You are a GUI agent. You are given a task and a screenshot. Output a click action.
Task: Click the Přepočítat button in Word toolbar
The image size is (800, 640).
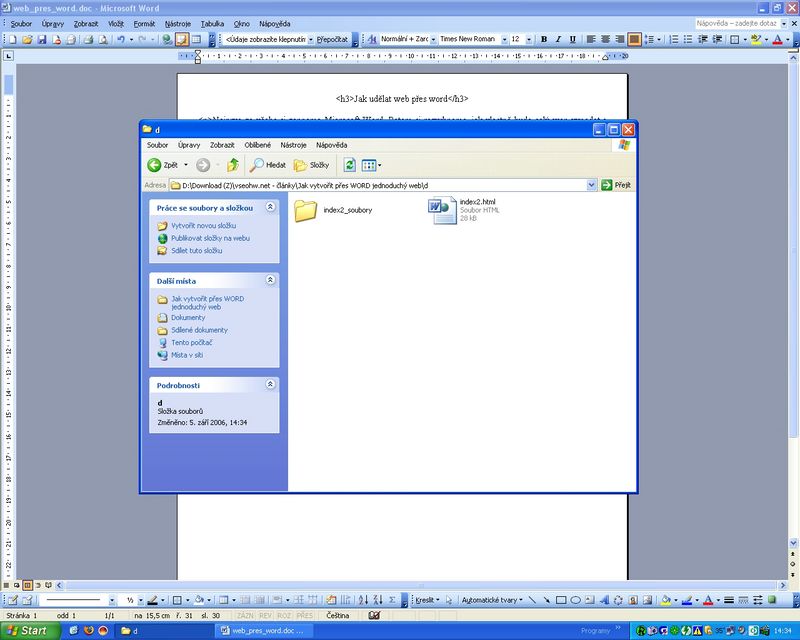coord(332,39)
